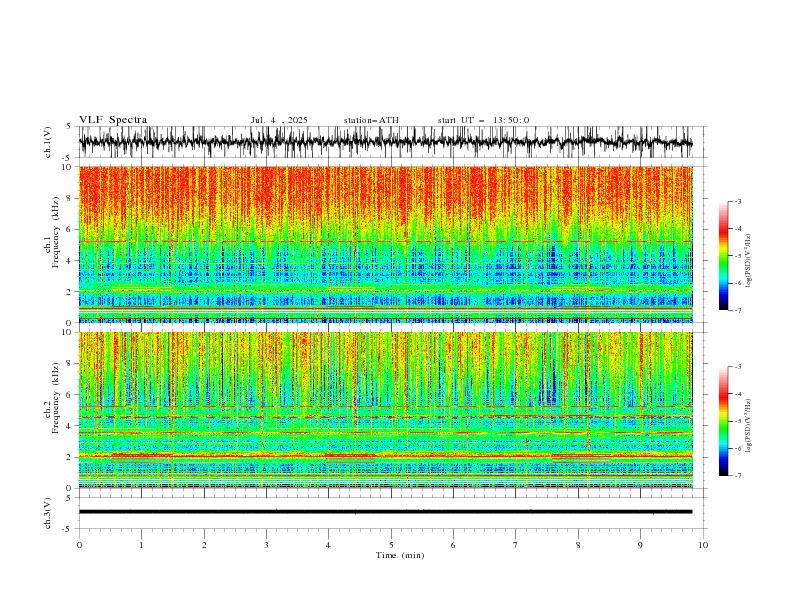This screenshot has height=612, width=792.
Task: Click the "-3" tick on upper colorbar
Action: point(738,201)
